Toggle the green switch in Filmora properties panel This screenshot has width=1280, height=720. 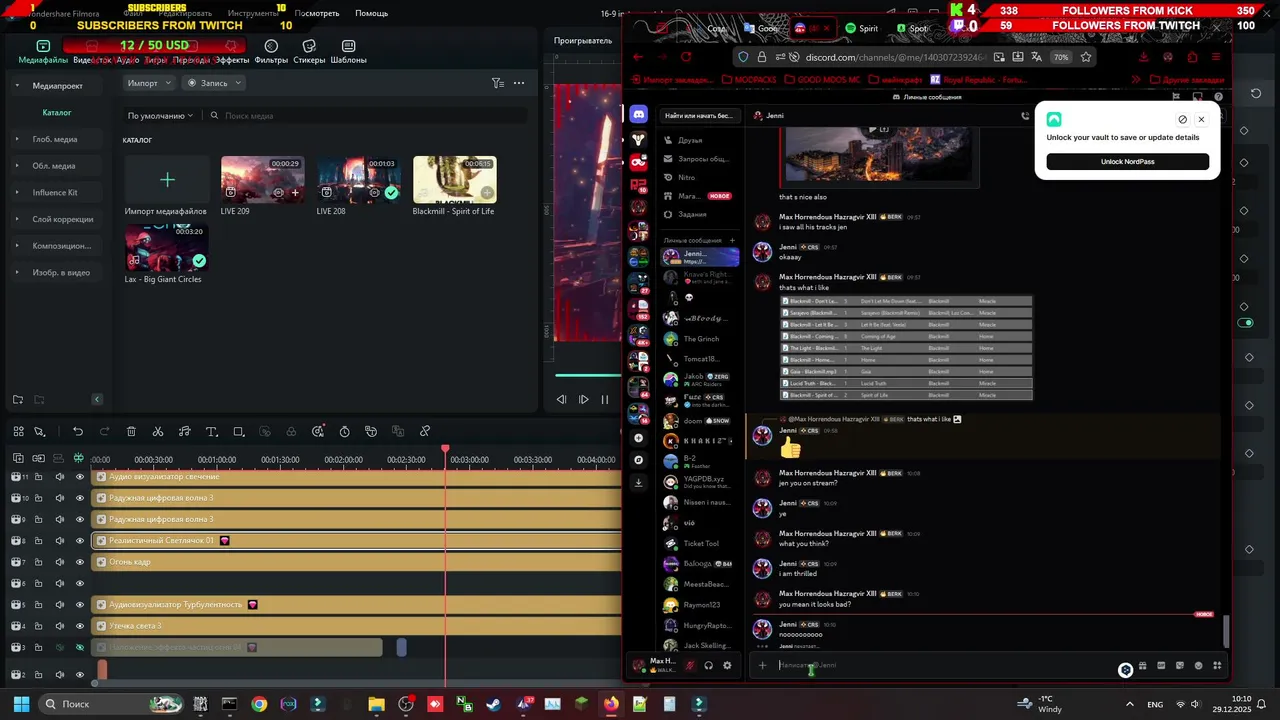[x=1245, y=323]
